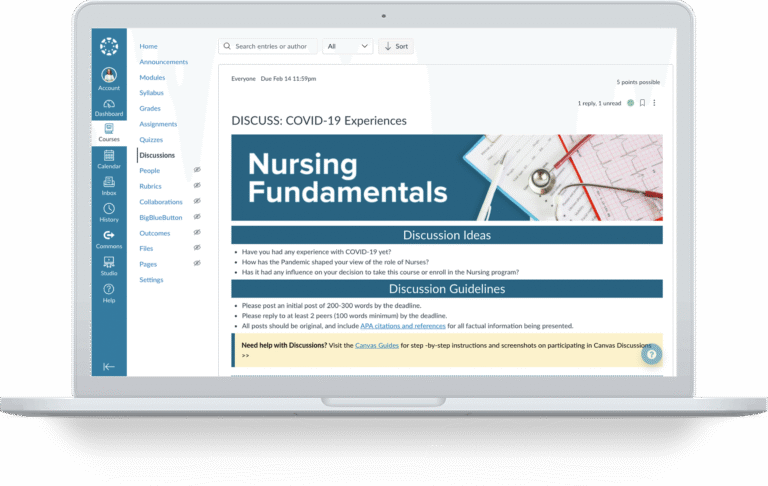Click the Canvas logo at top left
Viewport: 768px width, 486px height.
(109, 47)
